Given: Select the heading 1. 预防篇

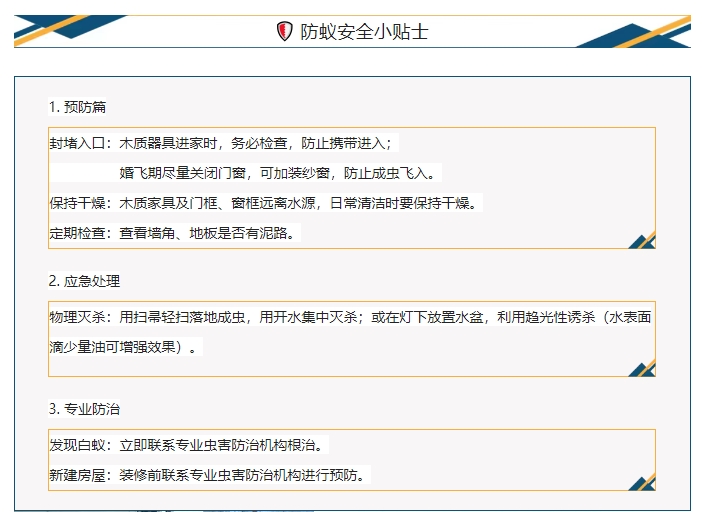Looking at the screenshot, I should pyautogui.click(x=77, y=107).
